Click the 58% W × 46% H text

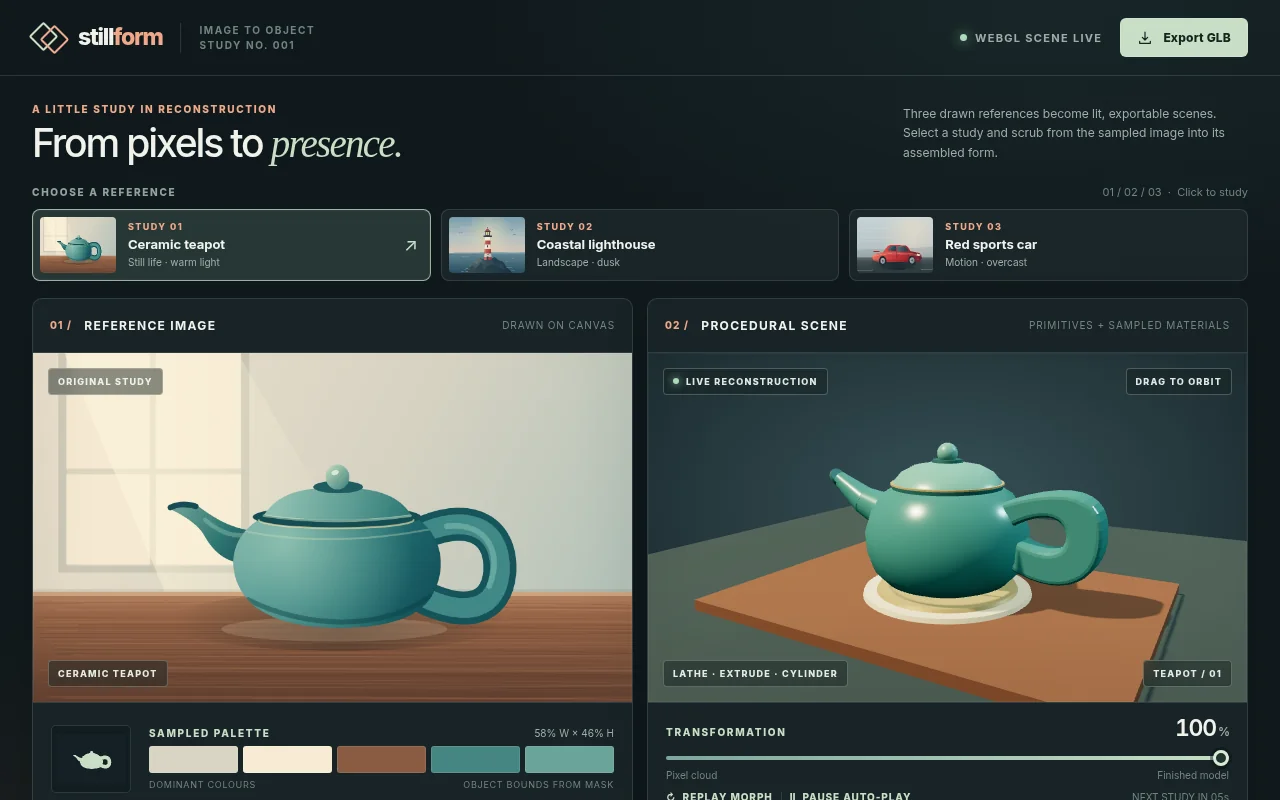[574, 733]
